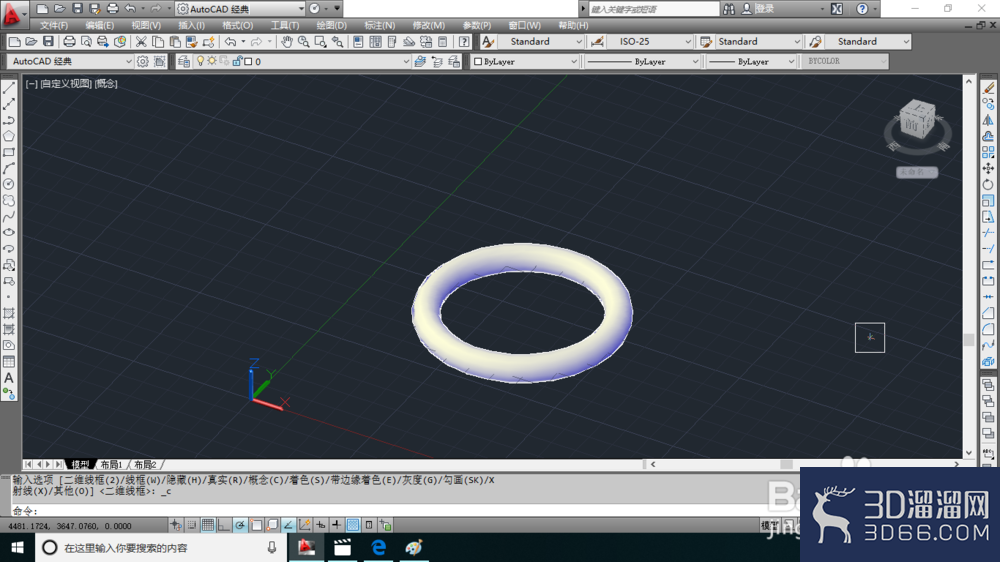Viewport: 1000px width, 562px height.
Task: Click the Zoom Previous icon
Action: point(337,42)
